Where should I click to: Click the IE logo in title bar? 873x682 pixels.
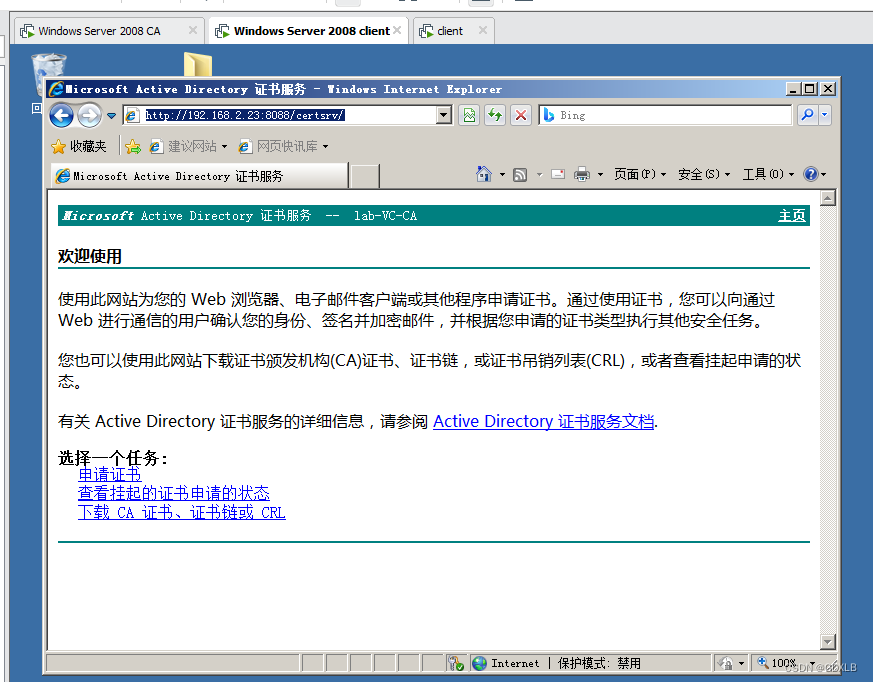click(x=56, y=89)
